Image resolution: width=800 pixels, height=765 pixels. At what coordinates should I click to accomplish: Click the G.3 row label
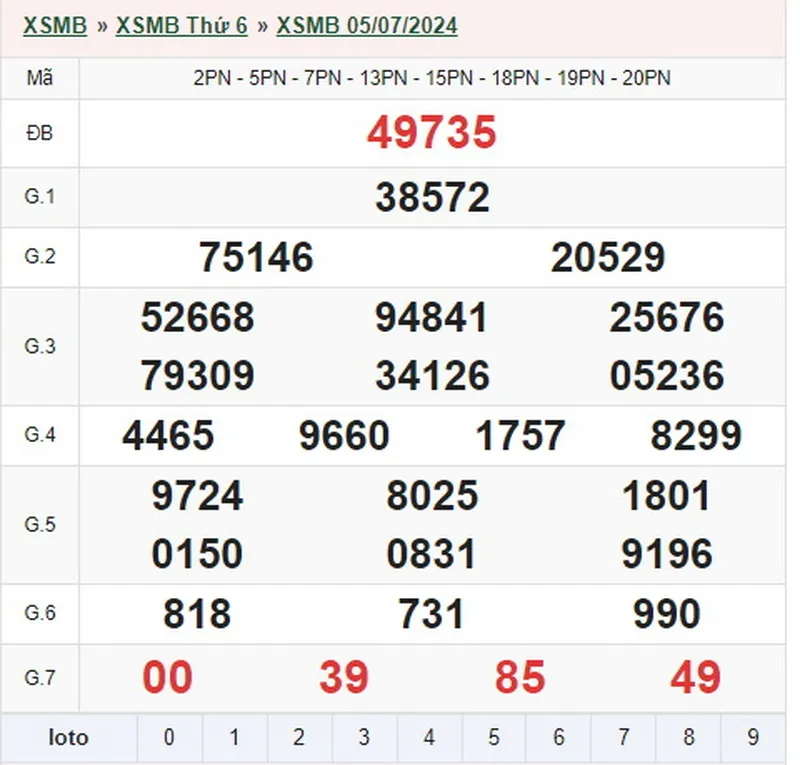click(40, 347)
